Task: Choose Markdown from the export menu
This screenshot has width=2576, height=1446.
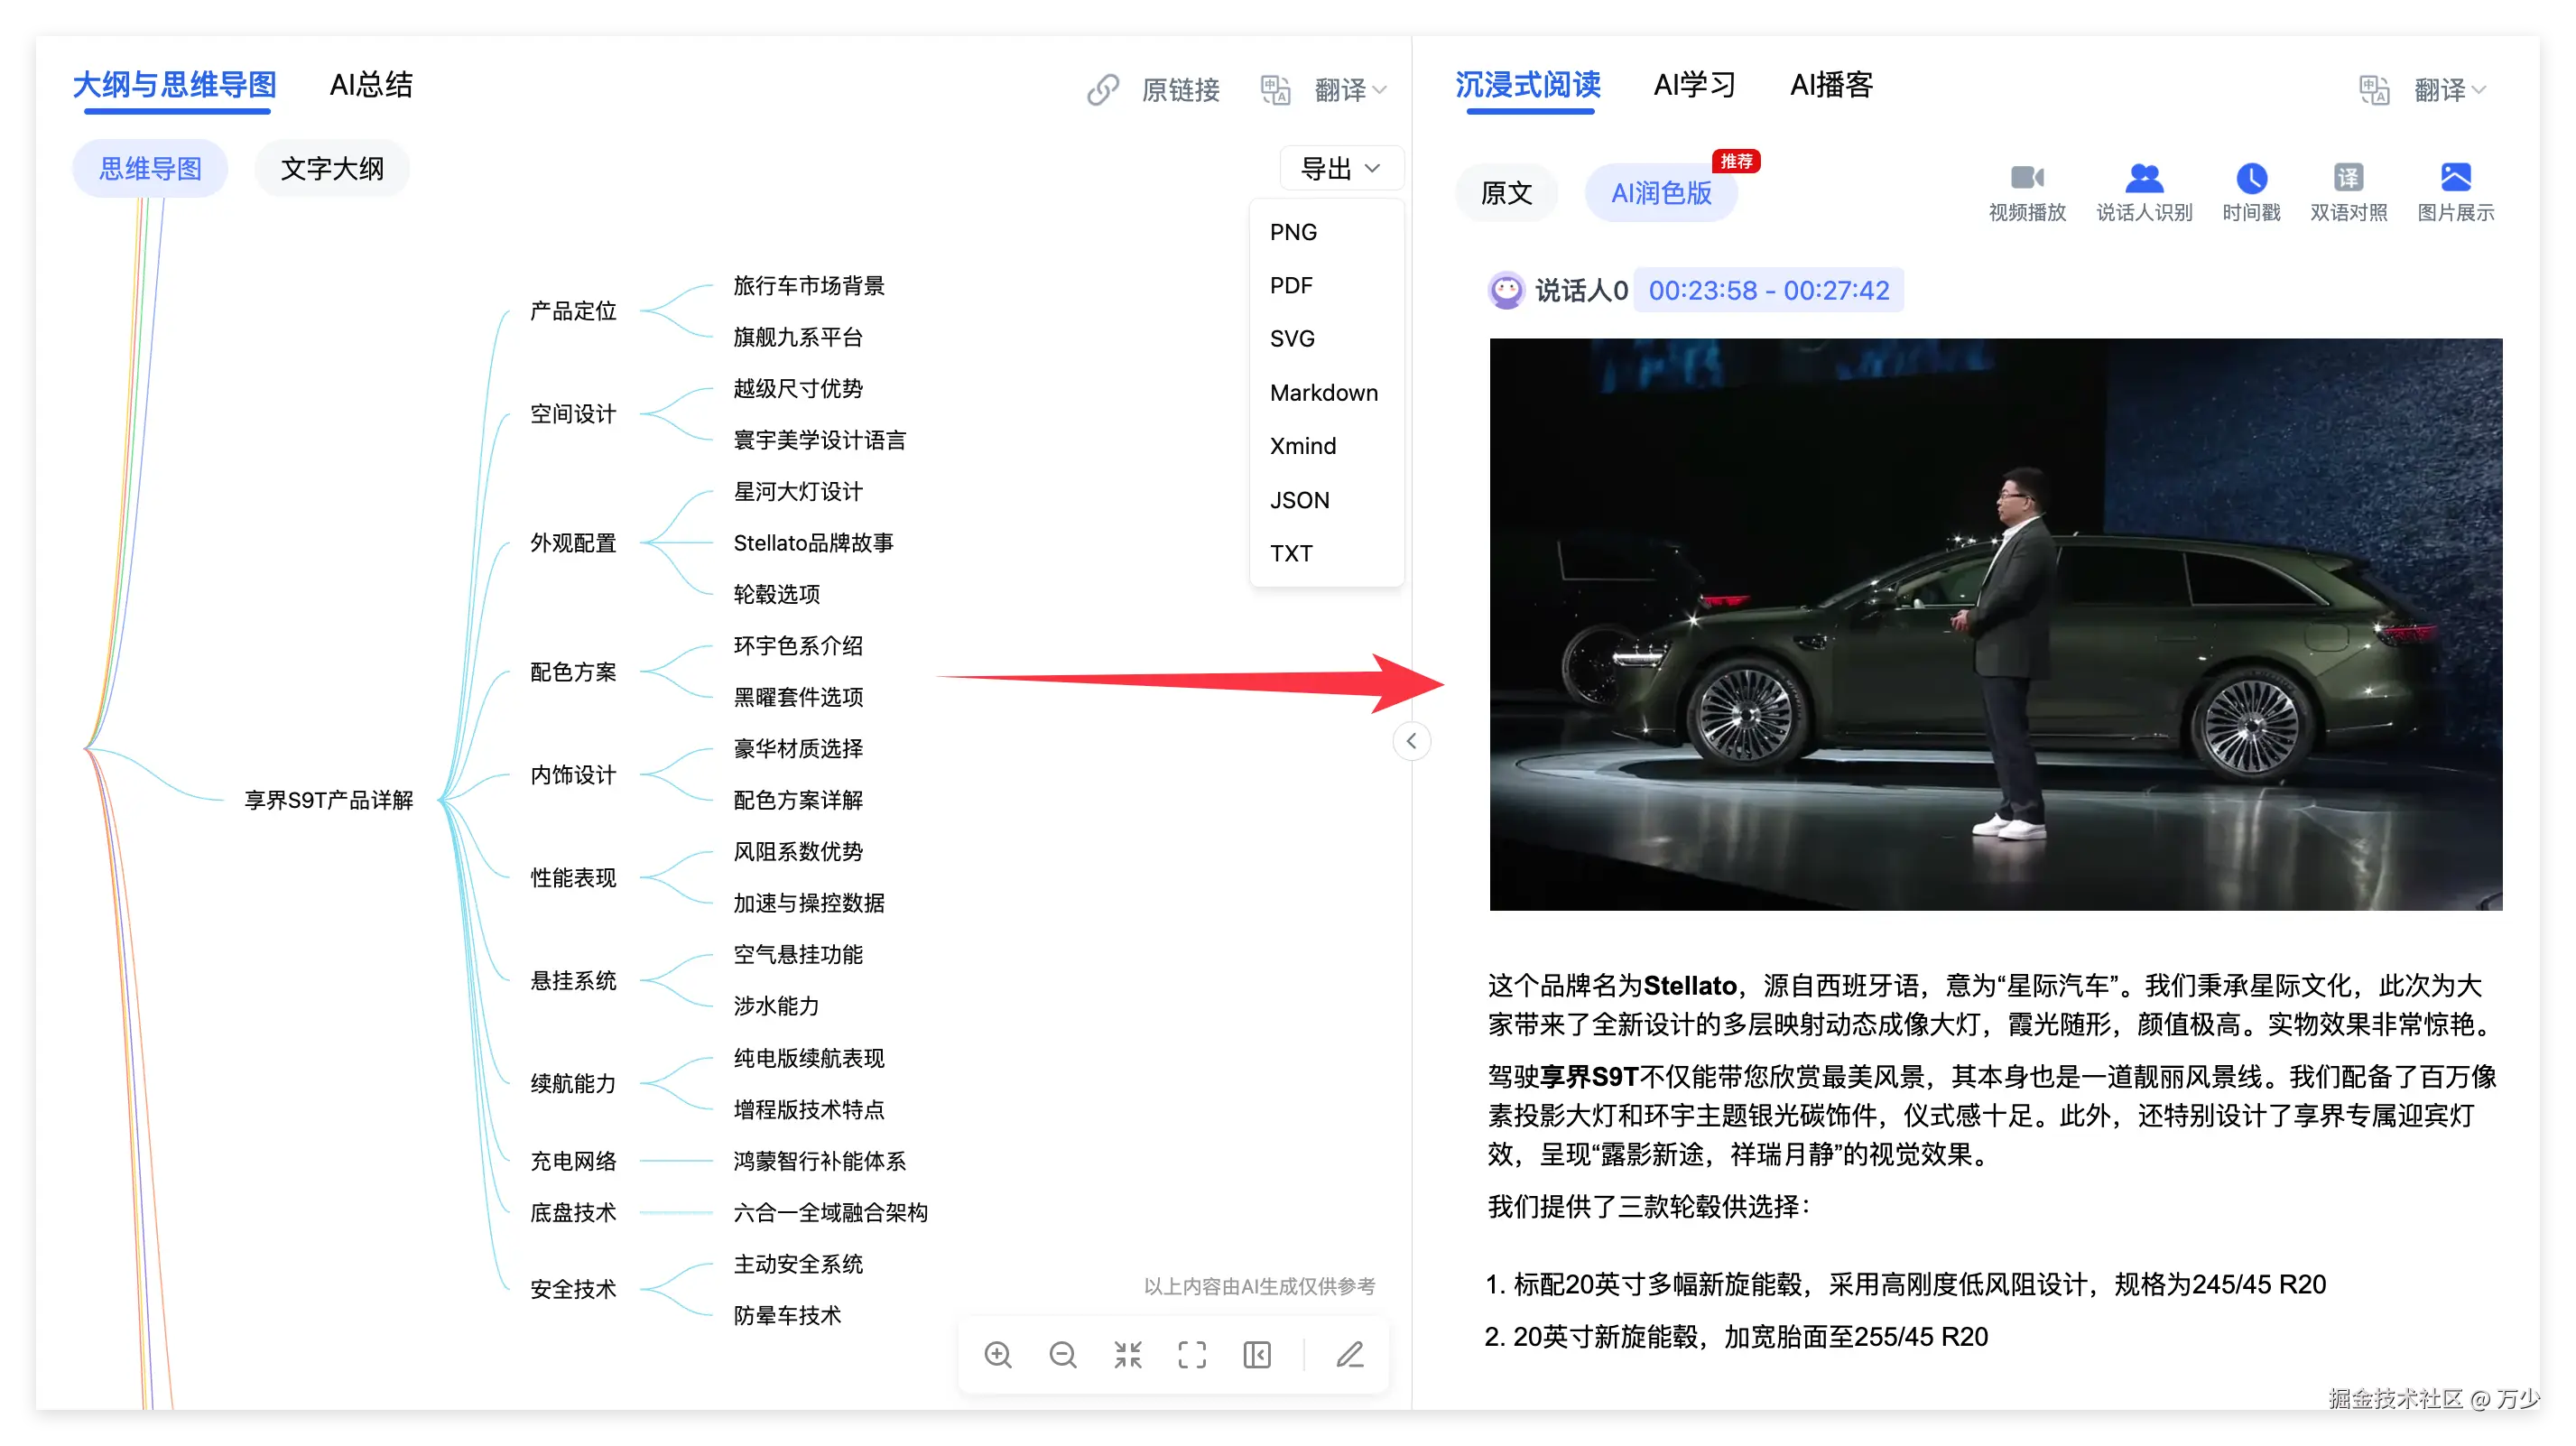Action: (x=1323, y=392)
